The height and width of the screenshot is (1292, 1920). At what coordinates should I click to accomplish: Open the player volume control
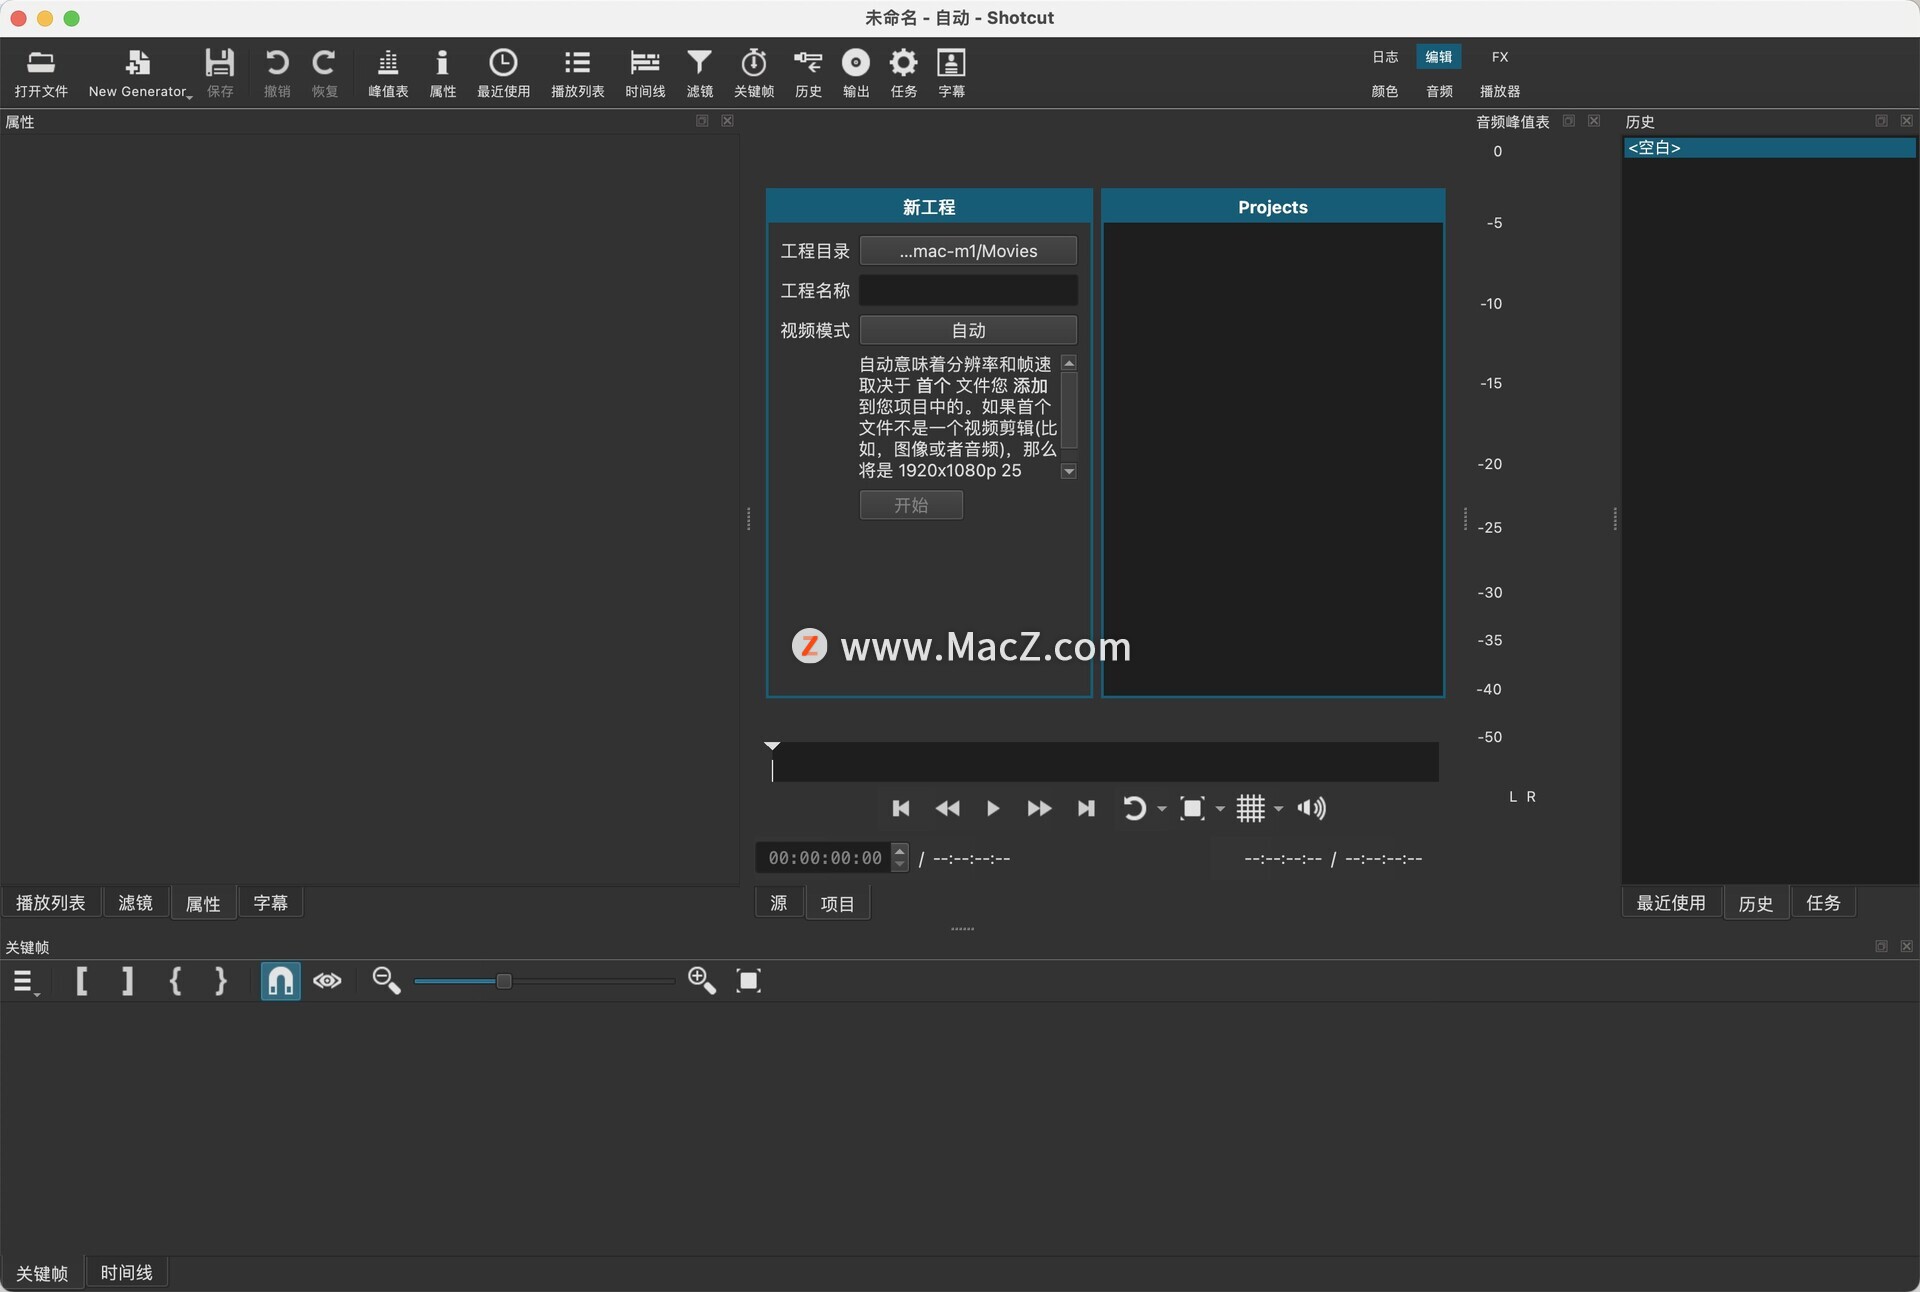point(1311,808)
